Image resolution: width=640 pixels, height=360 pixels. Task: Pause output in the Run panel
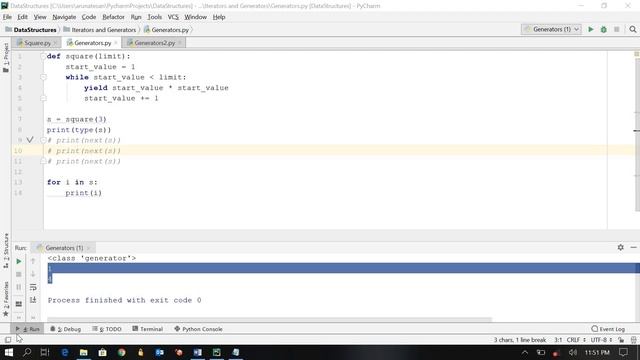click(19, 287)
